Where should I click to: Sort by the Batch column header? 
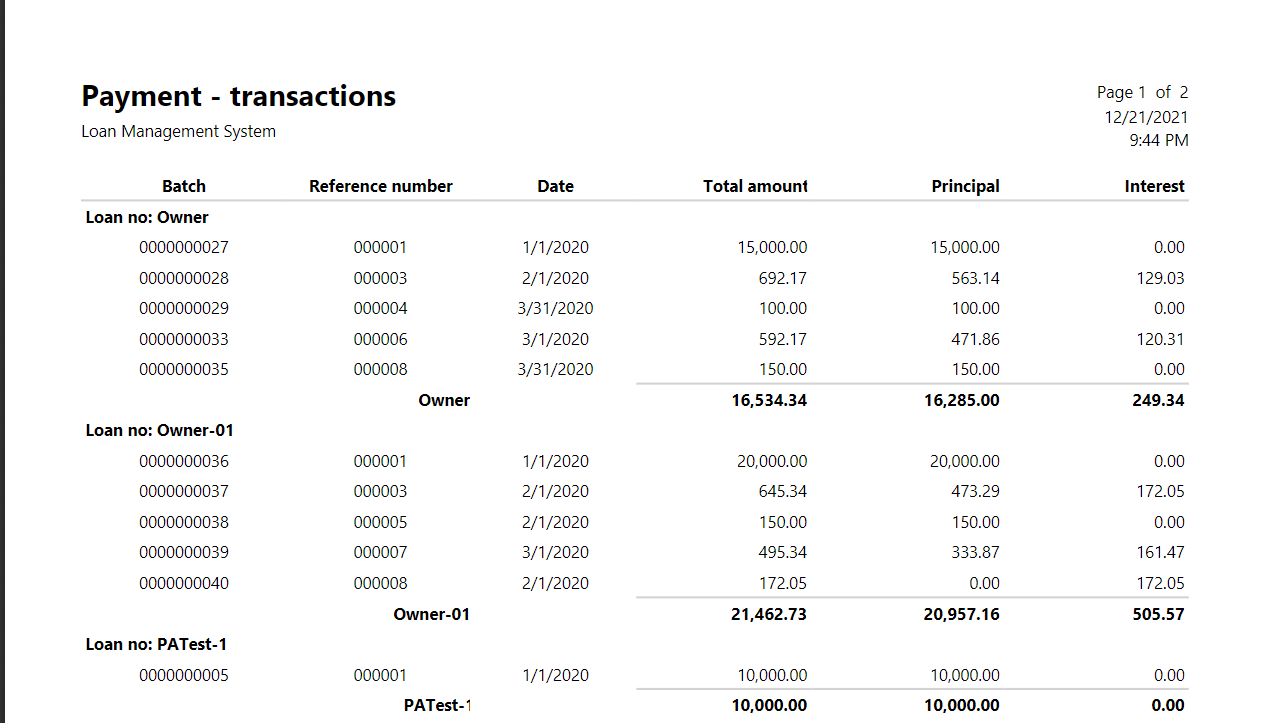[184, 186]
